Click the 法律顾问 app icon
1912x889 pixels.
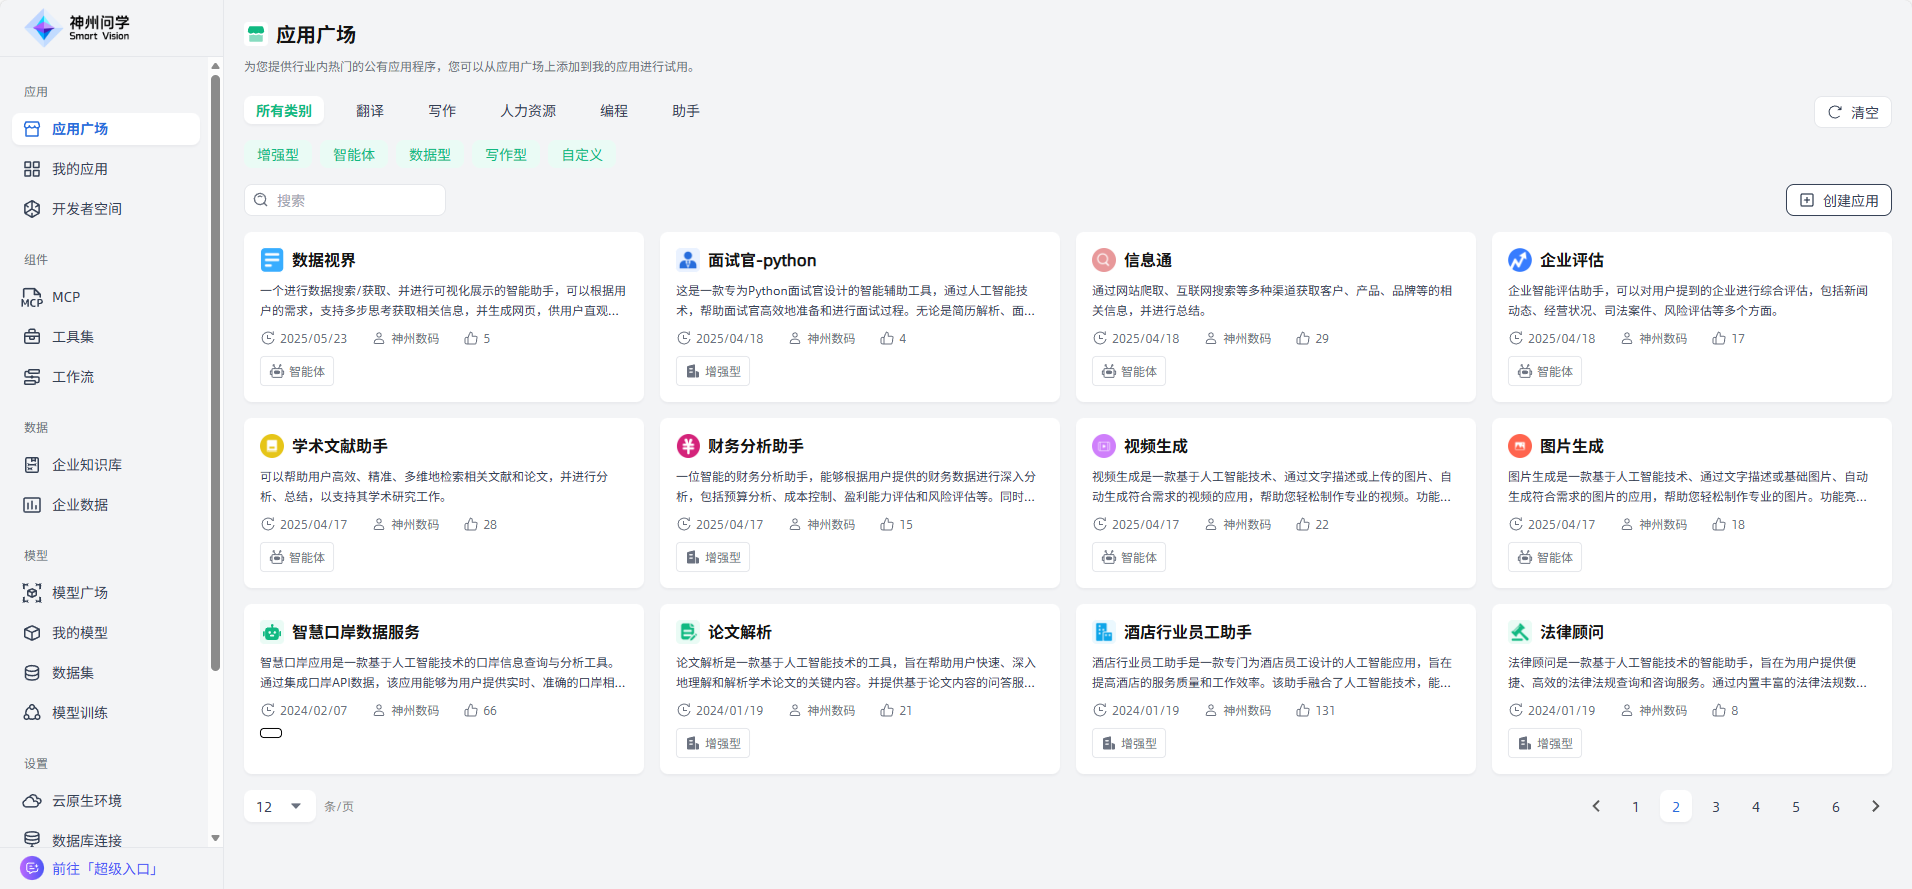click(x=1519, y=632)
